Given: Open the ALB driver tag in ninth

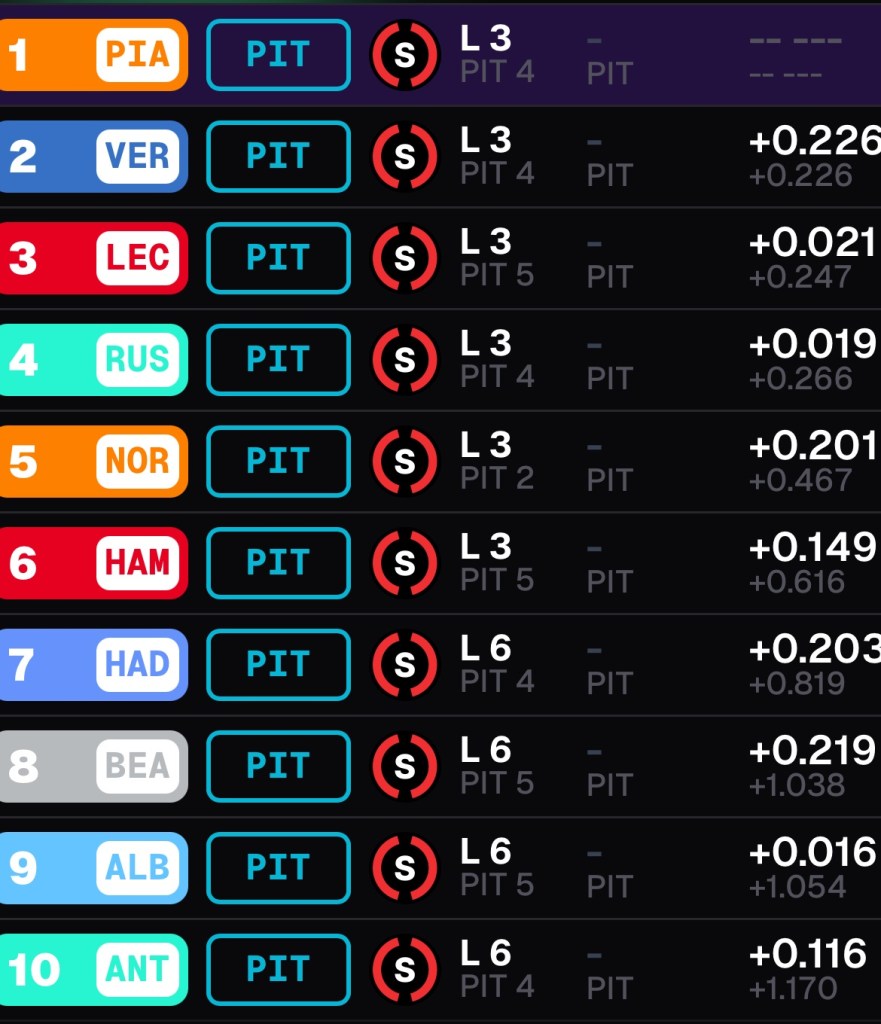Looking at the screenshot, I should pyautogui.click(x=93, y=868).
